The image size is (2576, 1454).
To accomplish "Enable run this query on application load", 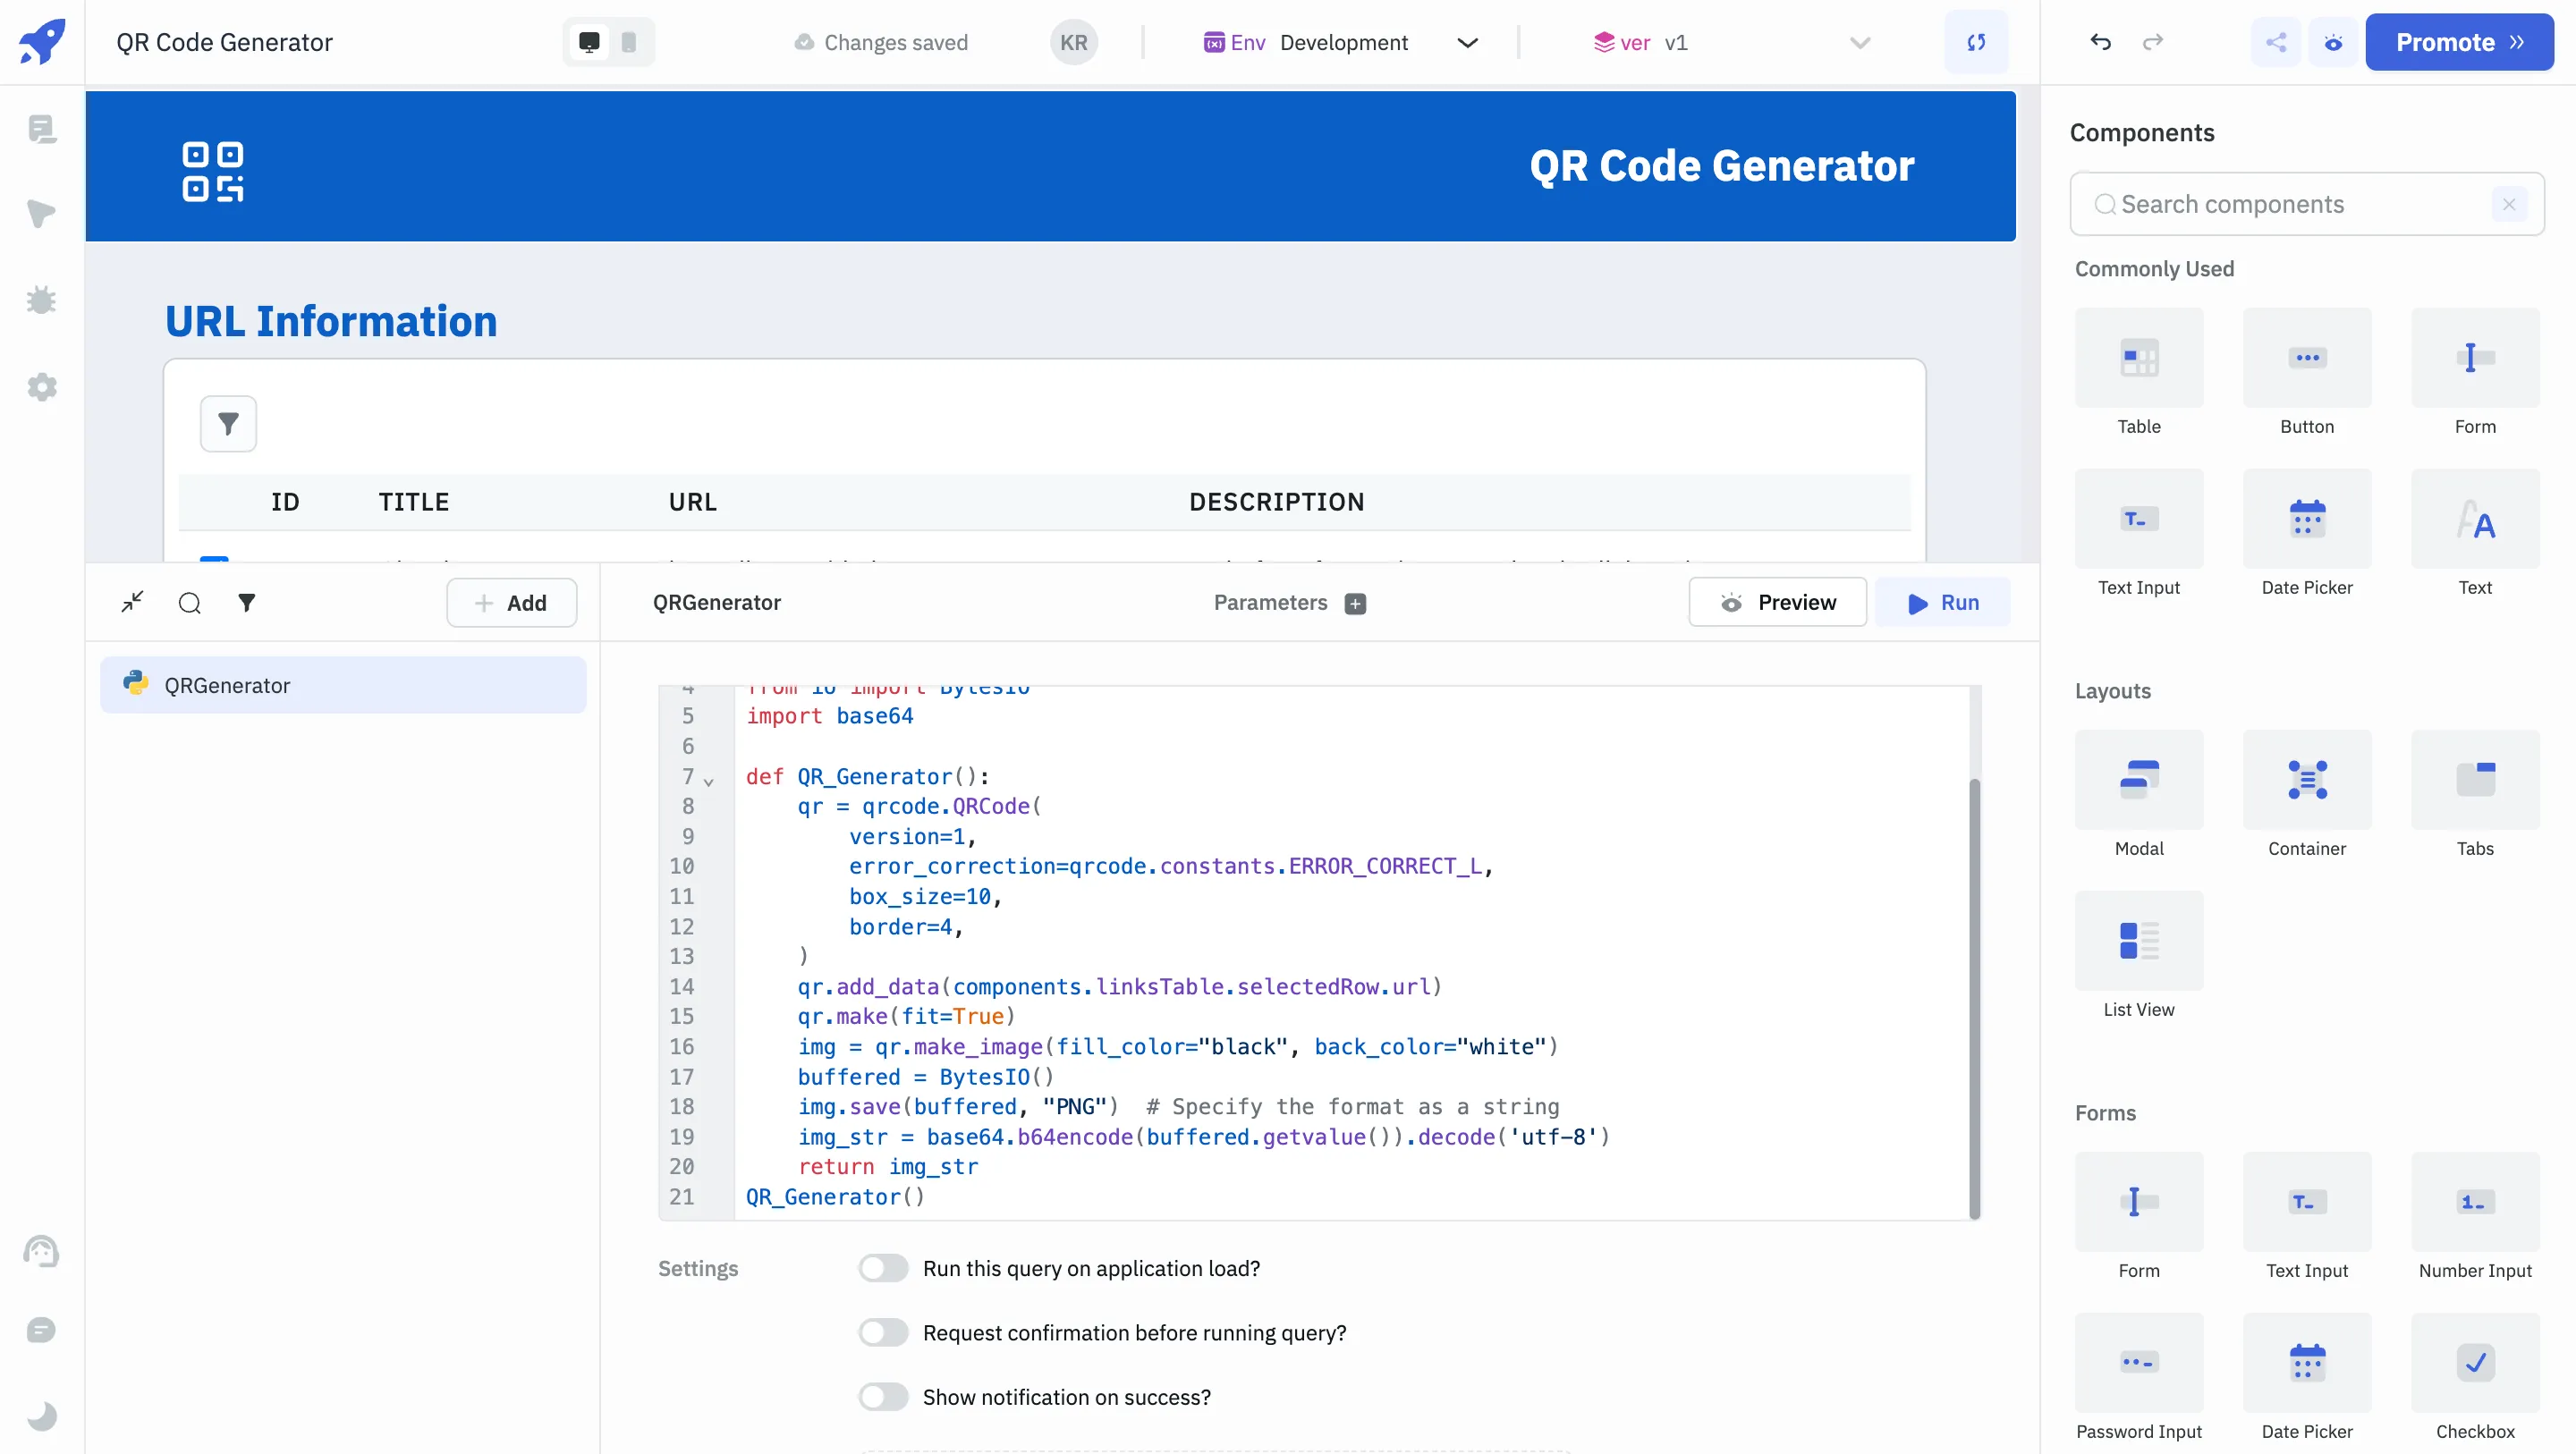I will pyautogui.click(x=883, y=1268).
